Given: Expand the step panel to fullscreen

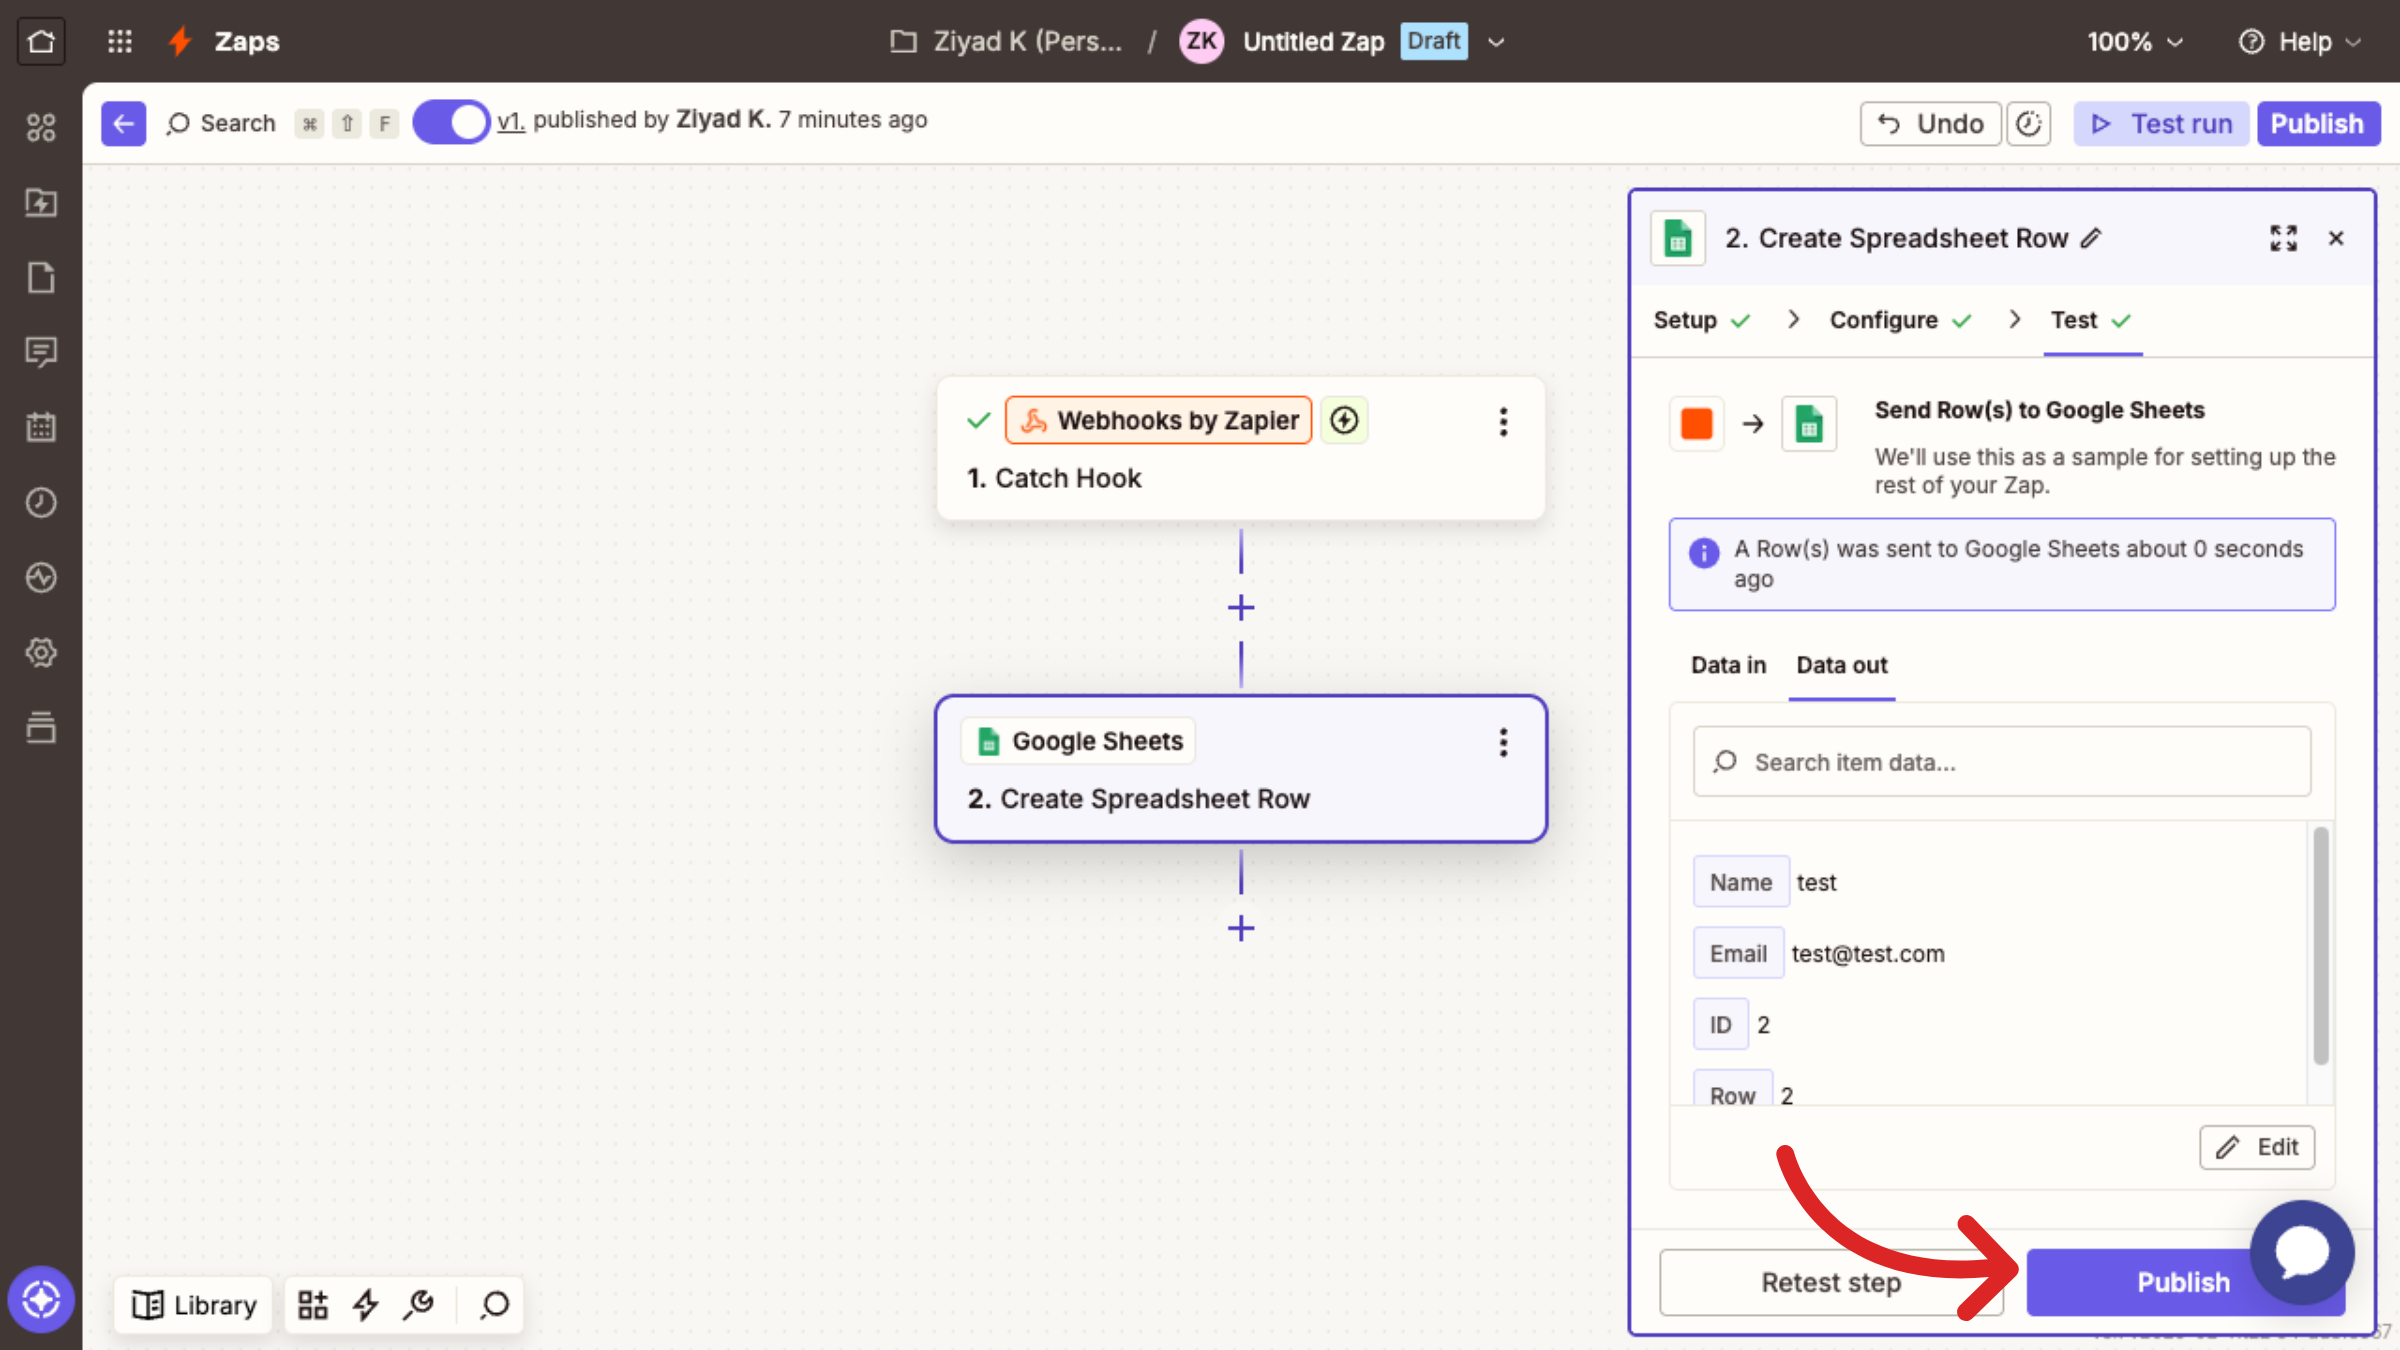Looking at the screenshot, I should pyautogui.click(x=2283, y=238).
